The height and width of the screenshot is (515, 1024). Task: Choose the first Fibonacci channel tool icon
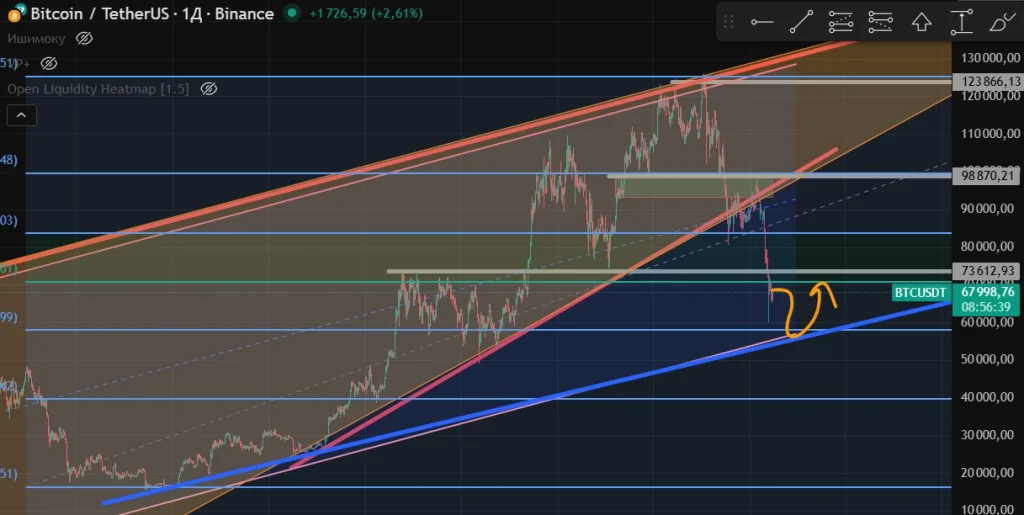pyautogui.click(x=841, y=22)
